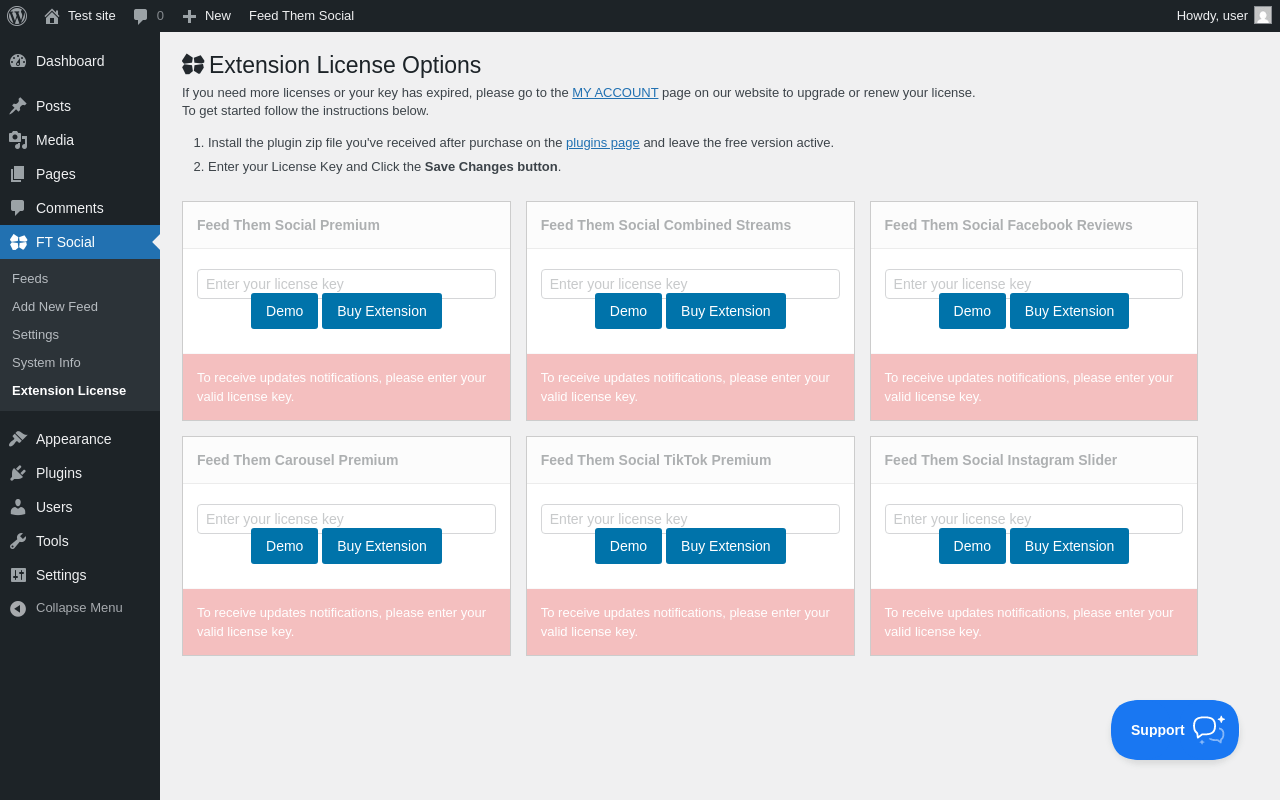
Task: Open the MY ACCOUNT link
Action: tap(615, 93)
